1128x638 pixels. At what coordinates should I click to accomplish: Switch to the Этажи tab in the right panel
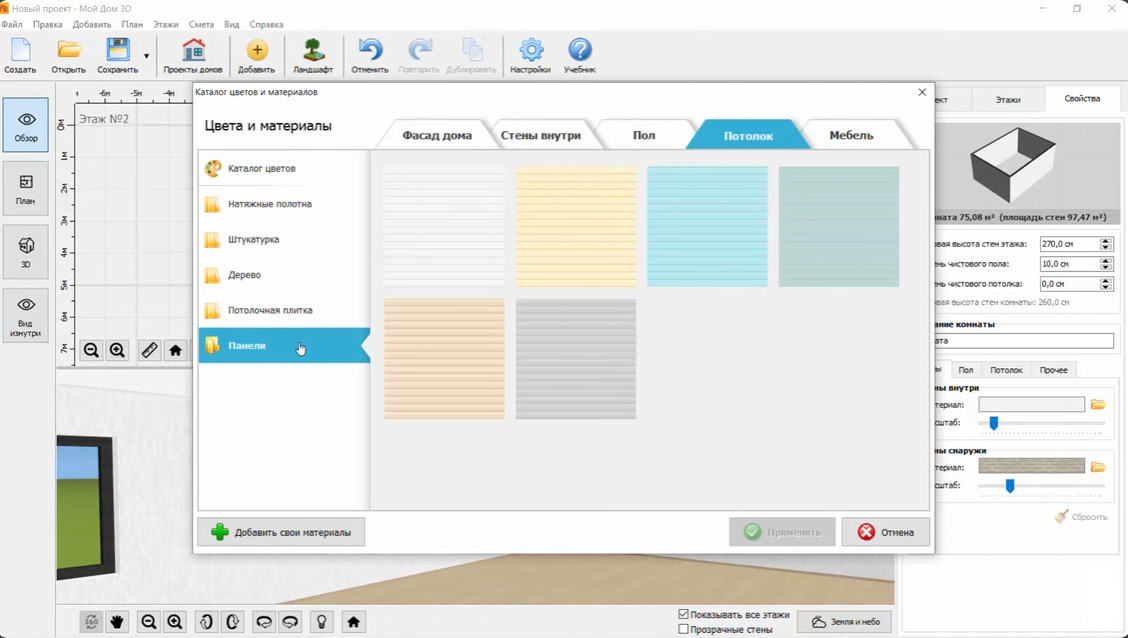pyautogui.click(x=1008, y=99)
